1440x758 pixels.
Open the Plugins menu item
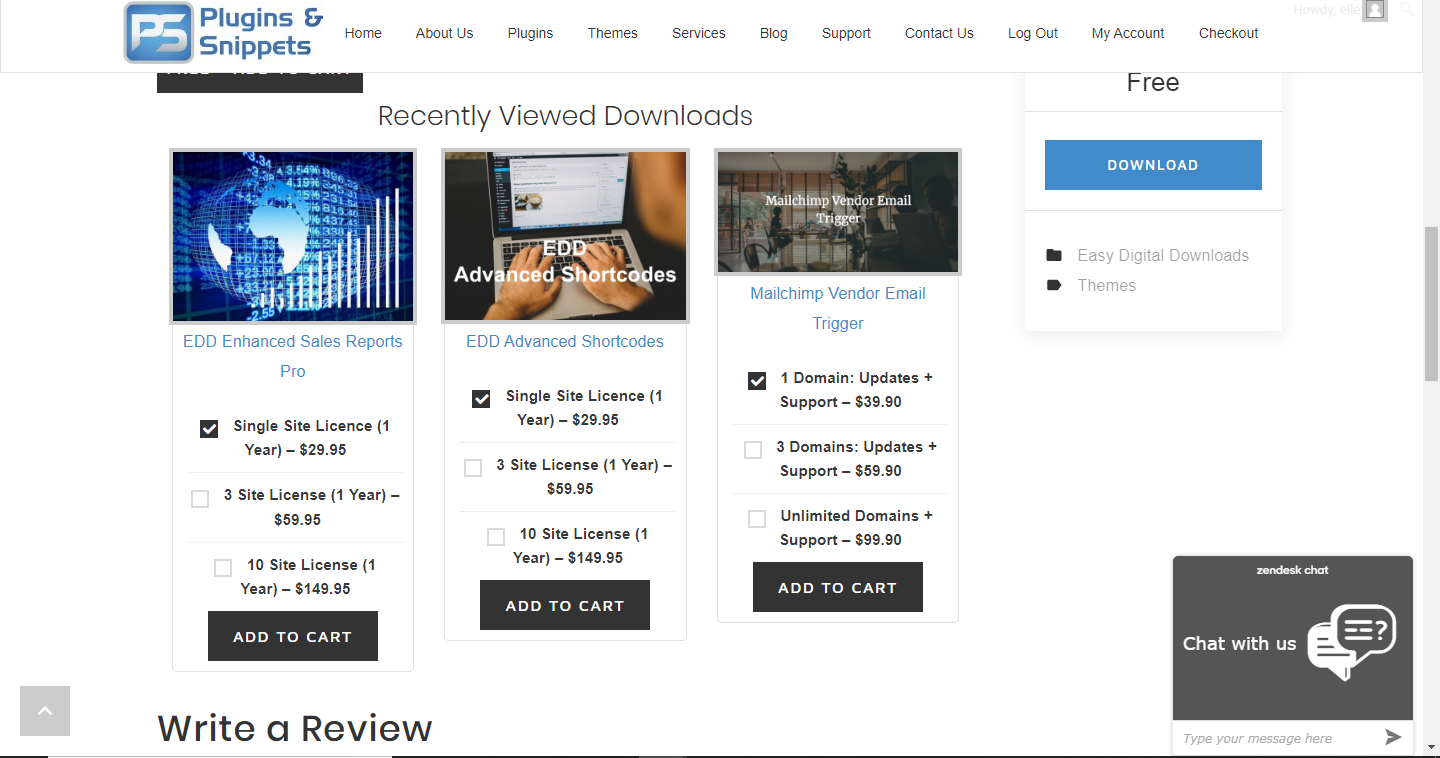point(530,33)
